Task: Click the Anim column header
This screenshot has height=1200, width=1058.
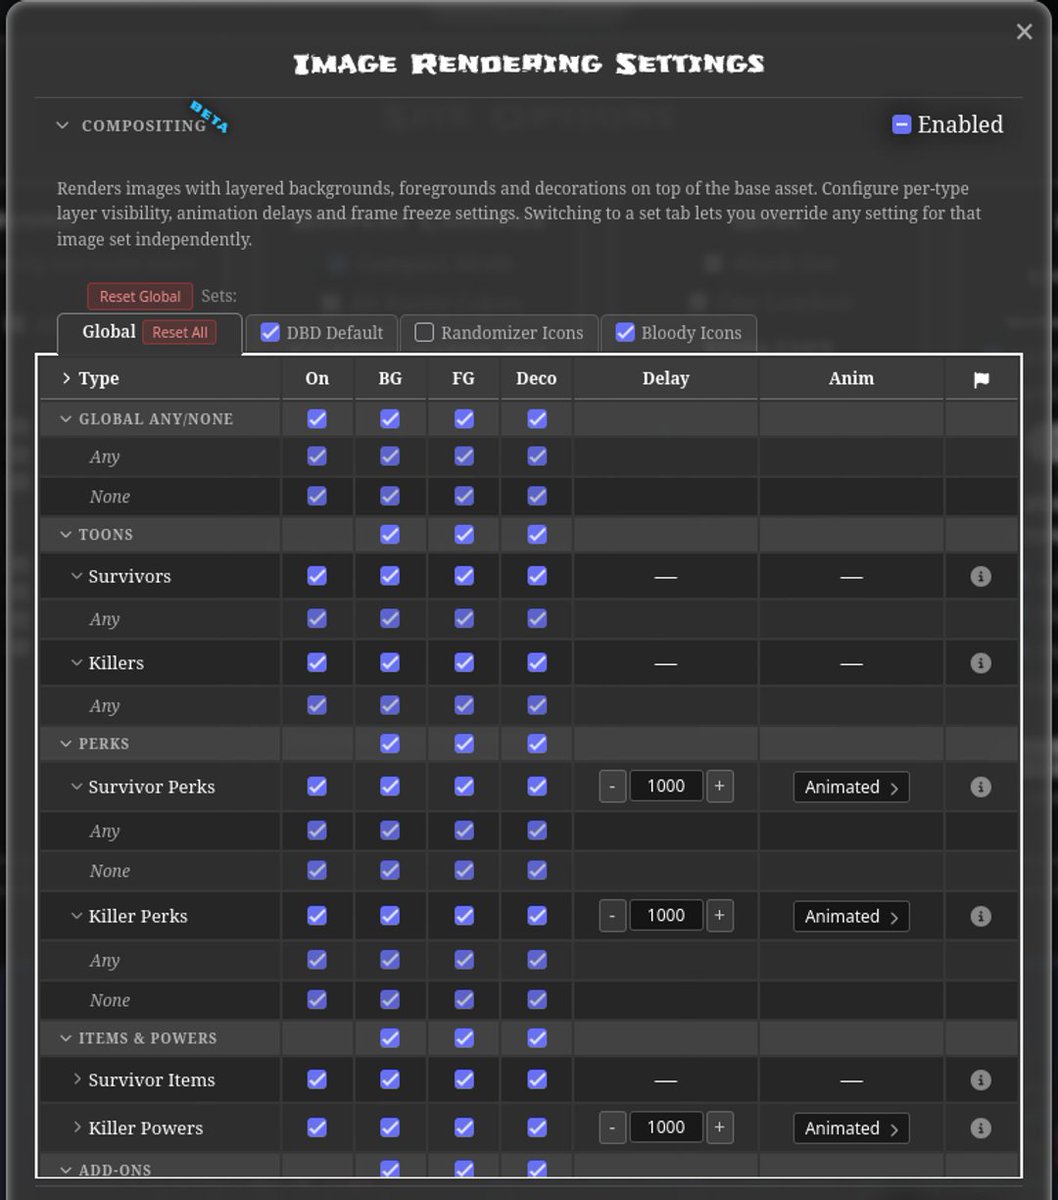Action: [x=851, y=379]
